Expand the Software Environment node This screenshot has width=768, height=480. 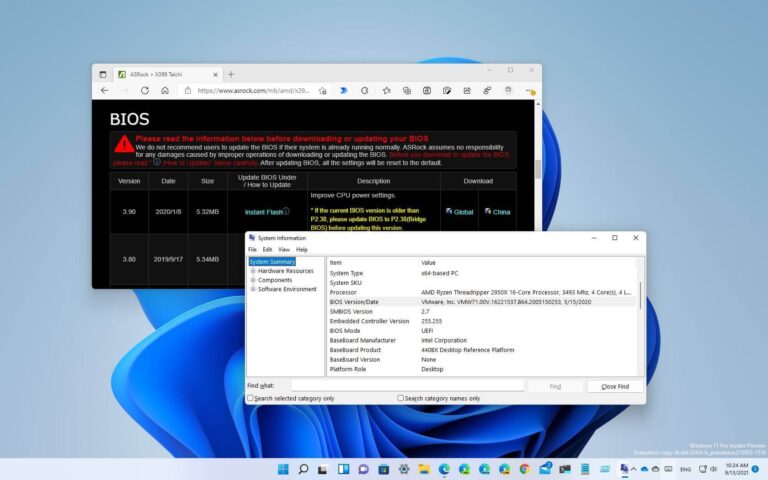[x=253, y=289]
